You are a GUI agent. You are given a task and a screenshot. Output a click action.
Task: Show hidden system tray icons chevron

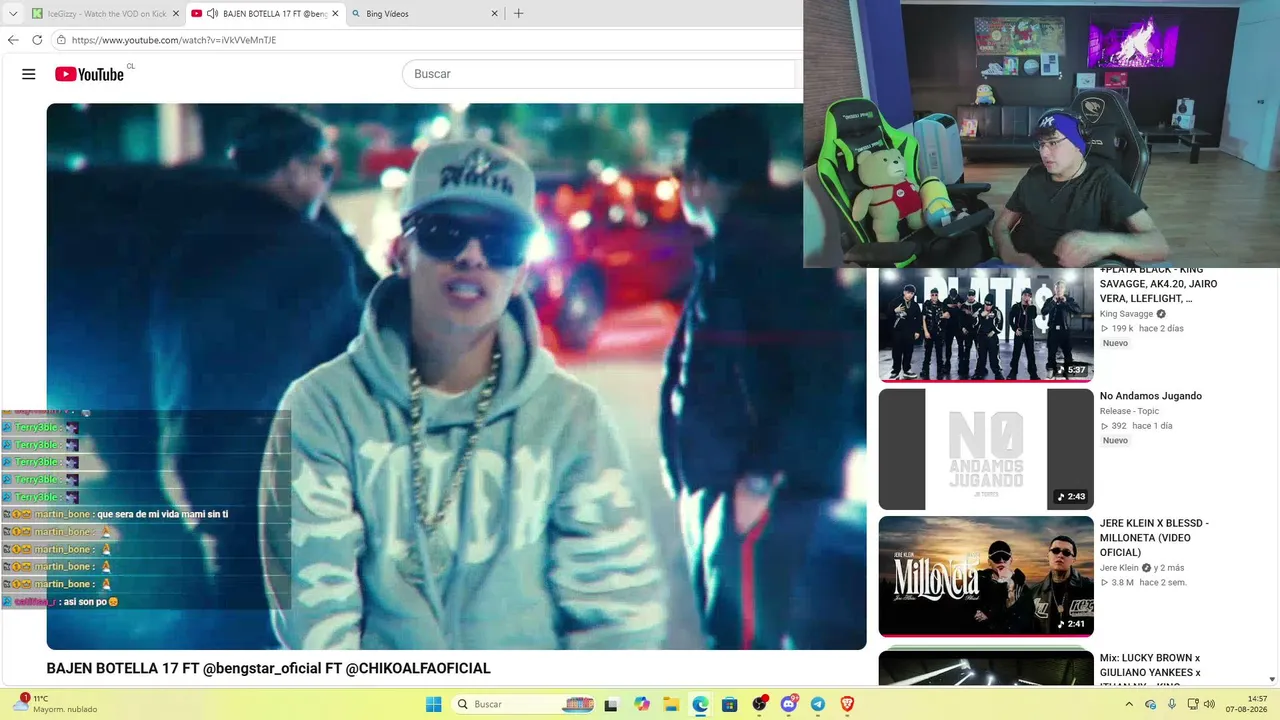tap(1129, 704)
